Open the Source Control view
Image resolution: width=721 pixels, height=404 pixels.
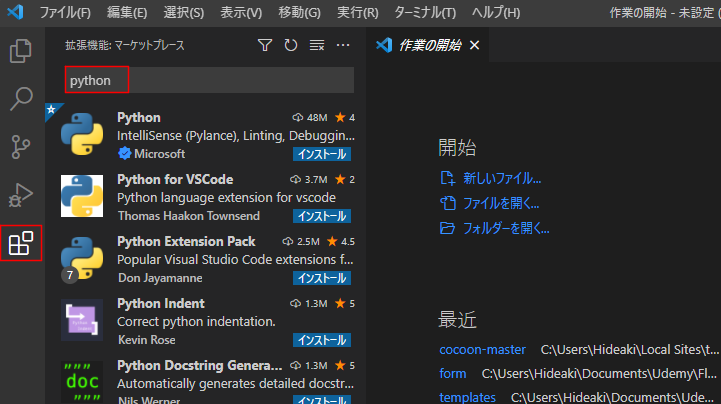[21, 147]
